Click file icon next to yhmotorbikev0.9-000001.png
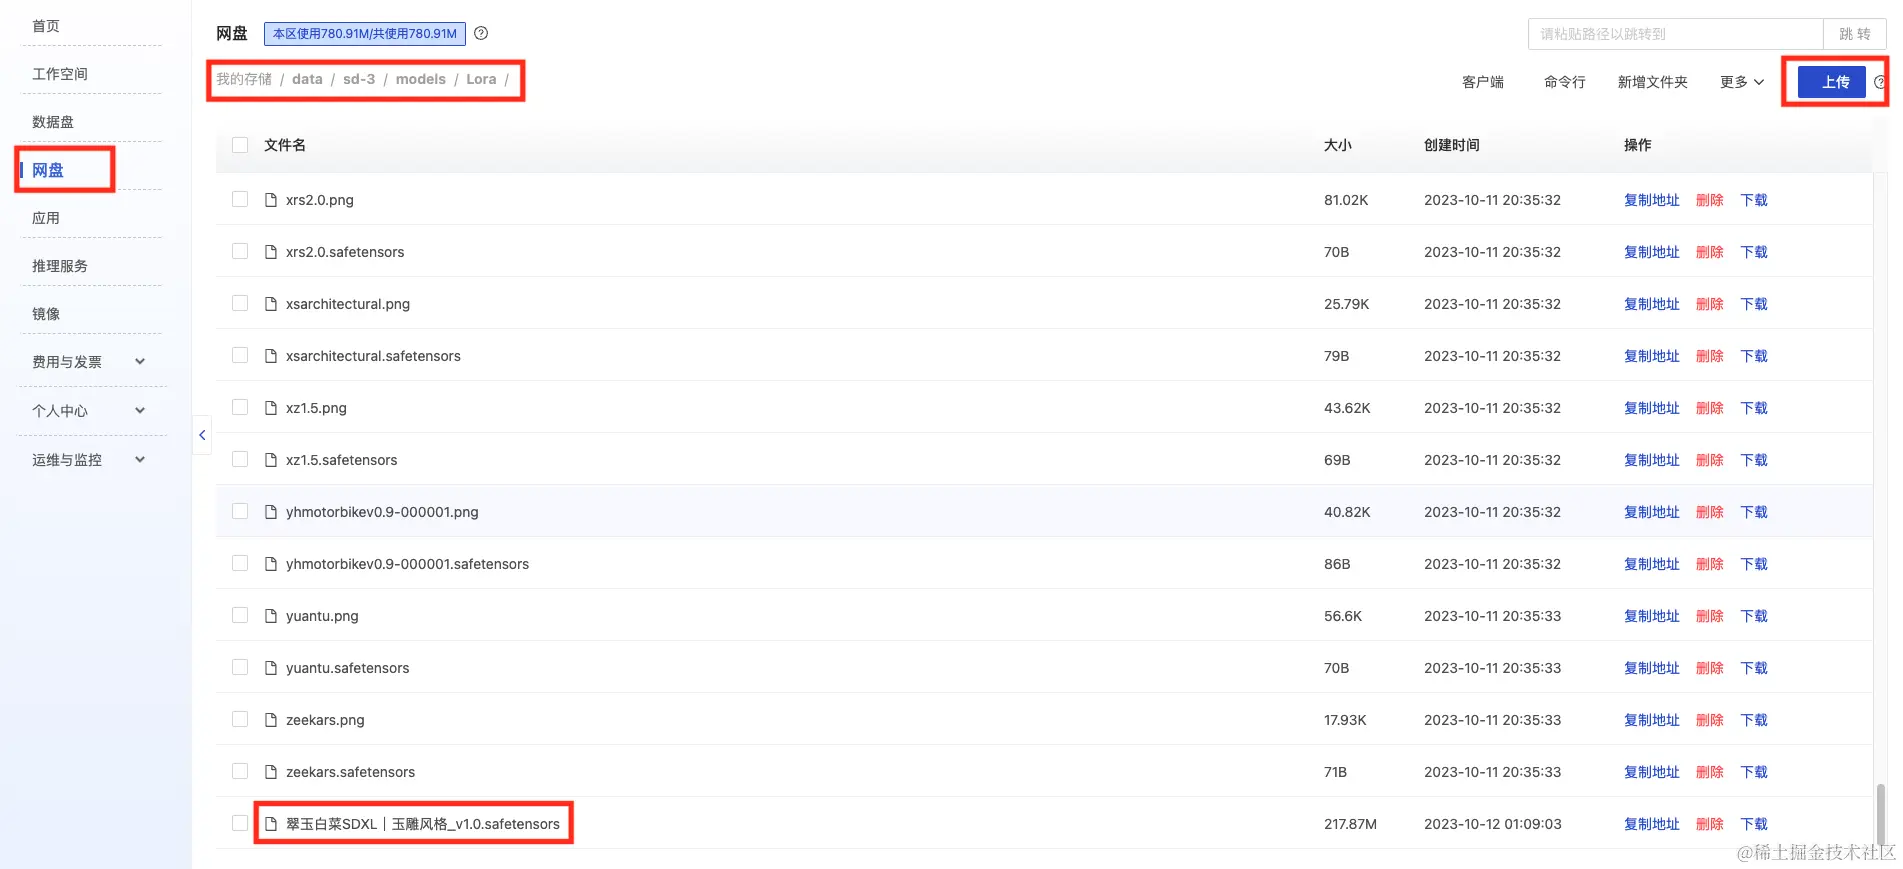This screenshot has width=1903, height=869. pyautogui.click(x=270, y=512)
